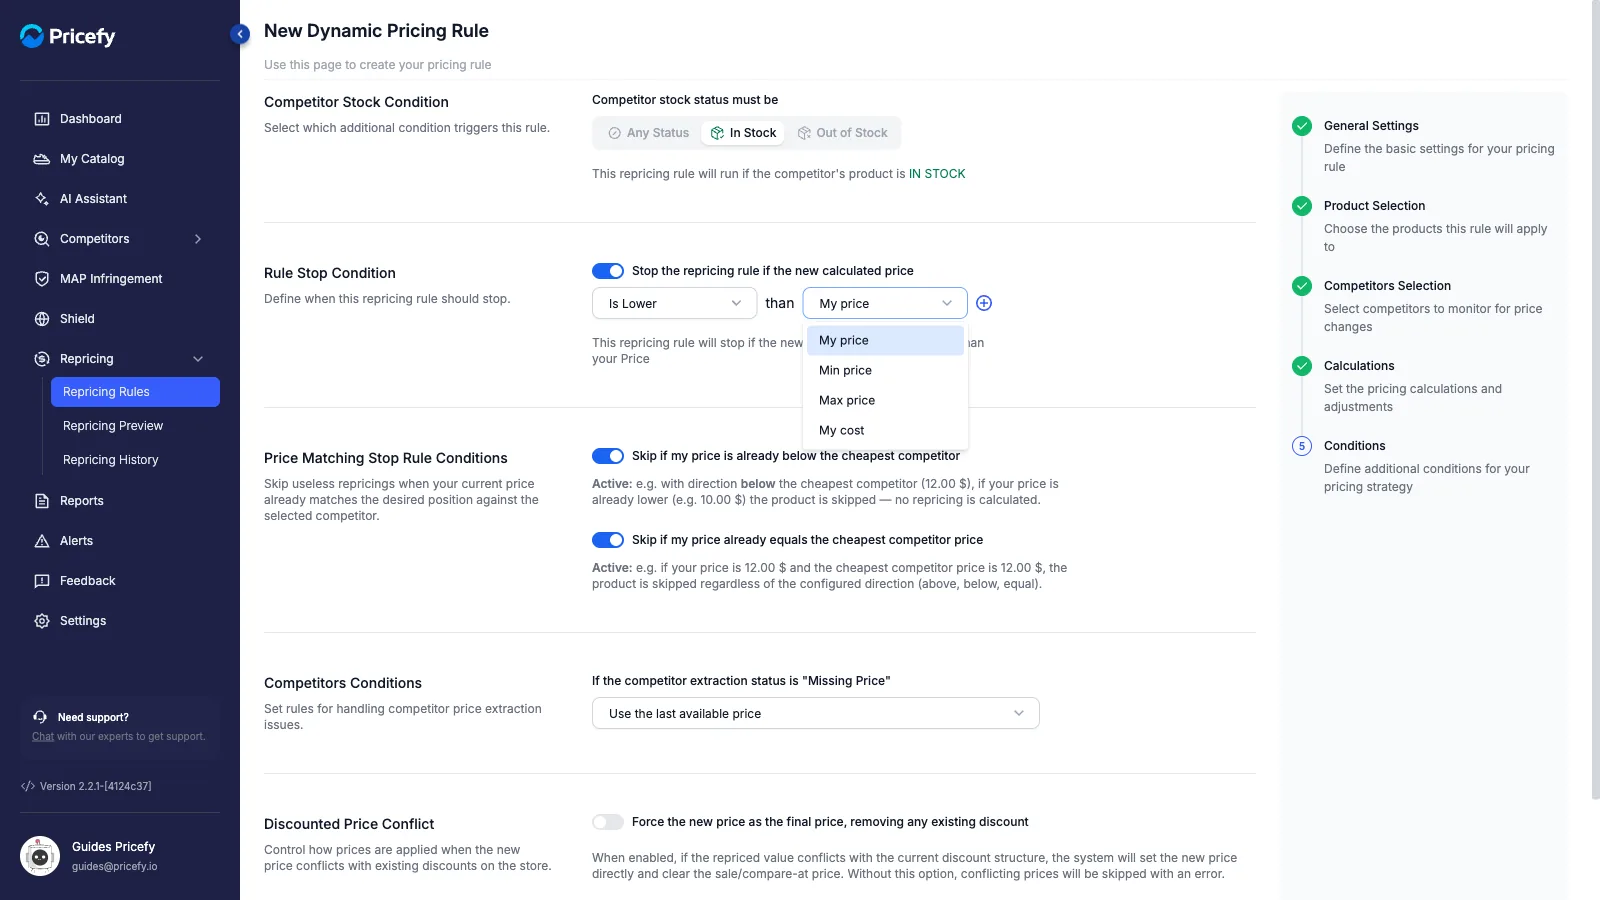Viewport: 1600px width, 900px height.
Task: Click the Feedback message icon
Action: (42, 581)
